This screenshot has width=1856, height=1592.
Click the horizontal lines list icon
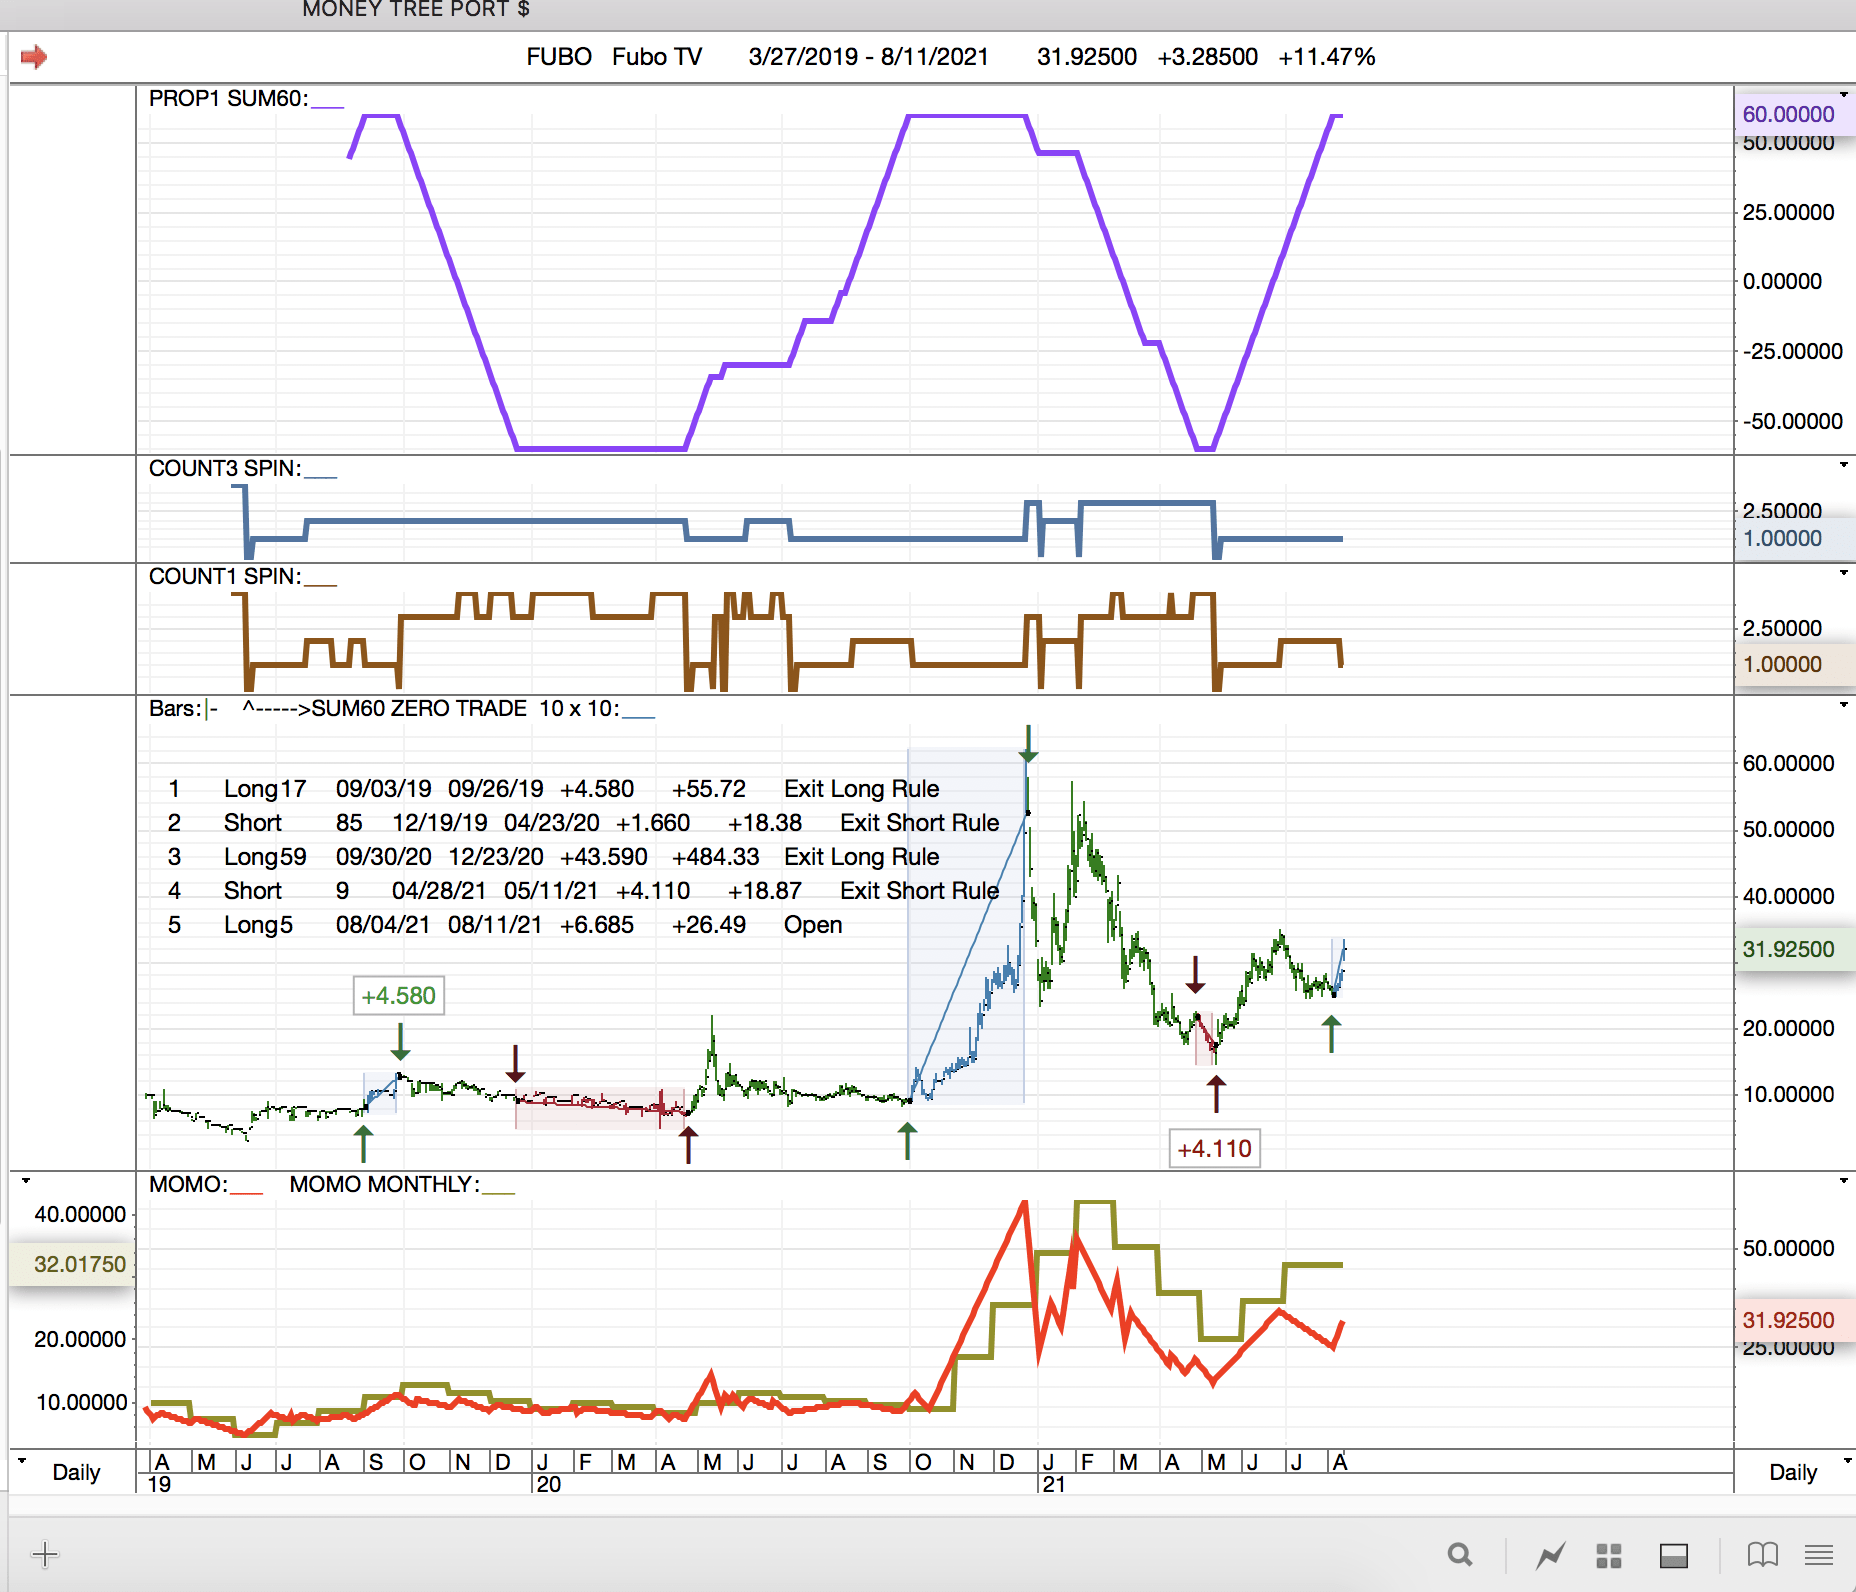[x=1819, y=1555]
